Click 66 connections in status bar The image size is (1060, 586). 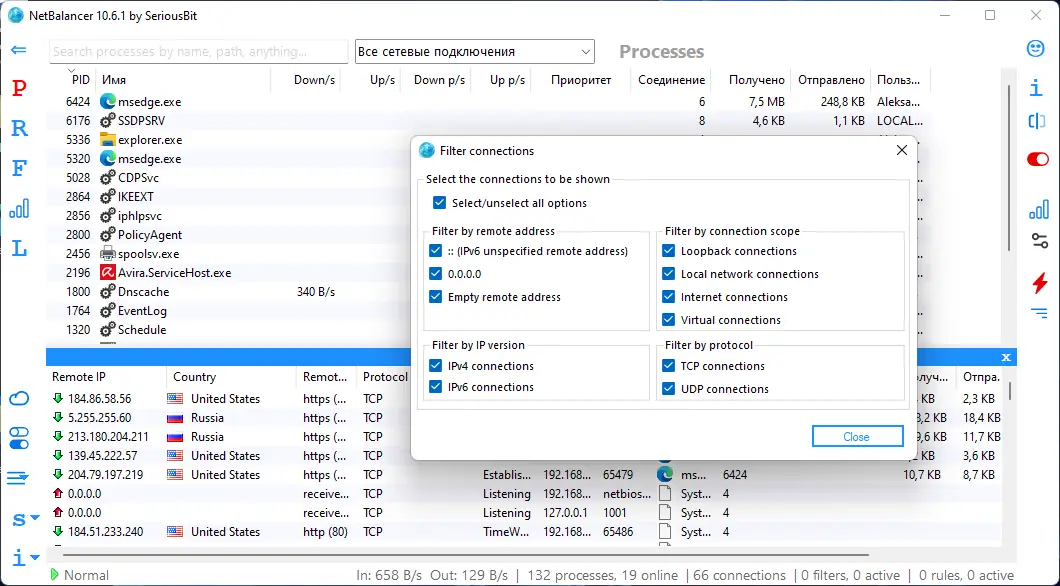click(x=740, y=575)
